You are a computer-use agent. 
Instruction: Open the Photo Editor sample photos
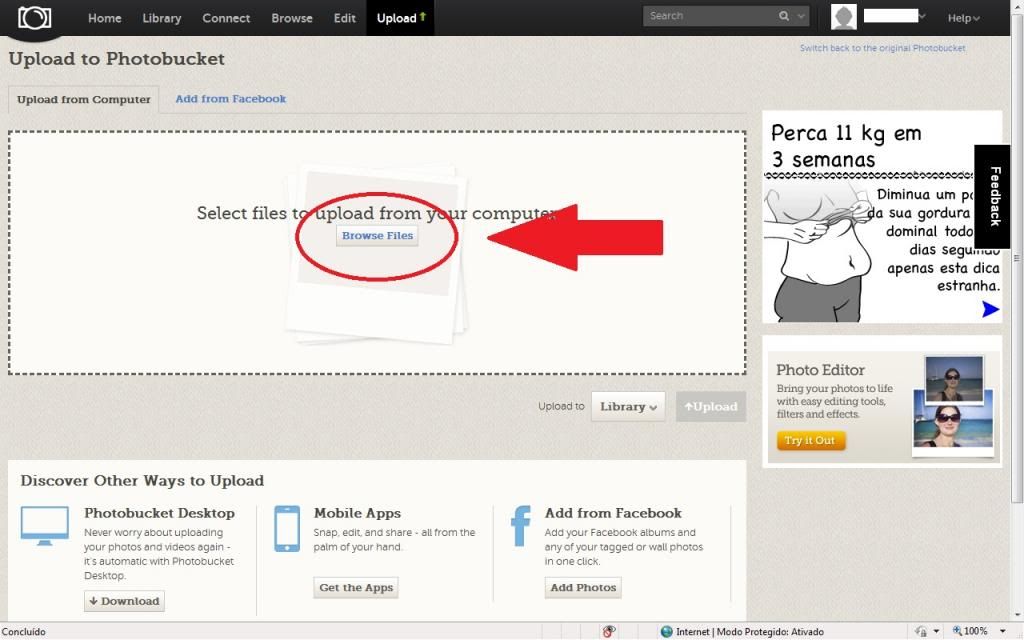coord(953,406)
